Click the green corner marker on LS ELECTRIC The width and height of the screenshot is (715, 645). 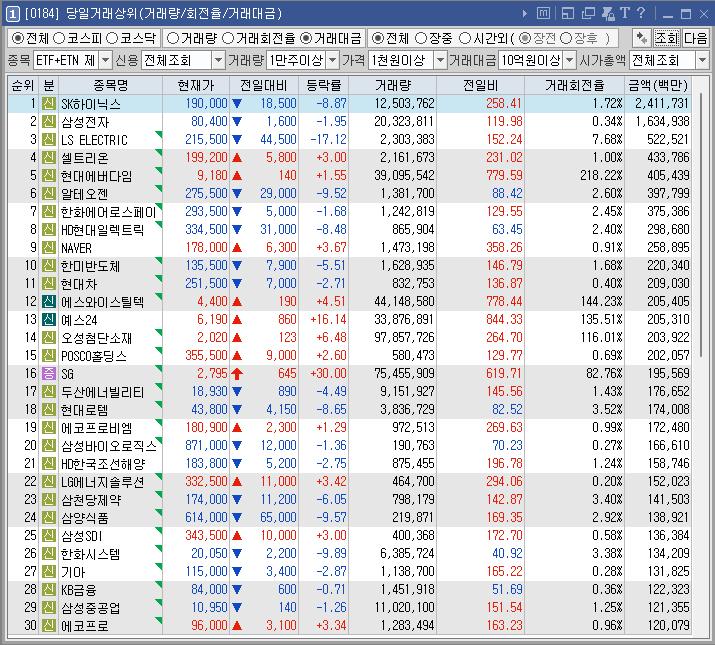(159, 135)
